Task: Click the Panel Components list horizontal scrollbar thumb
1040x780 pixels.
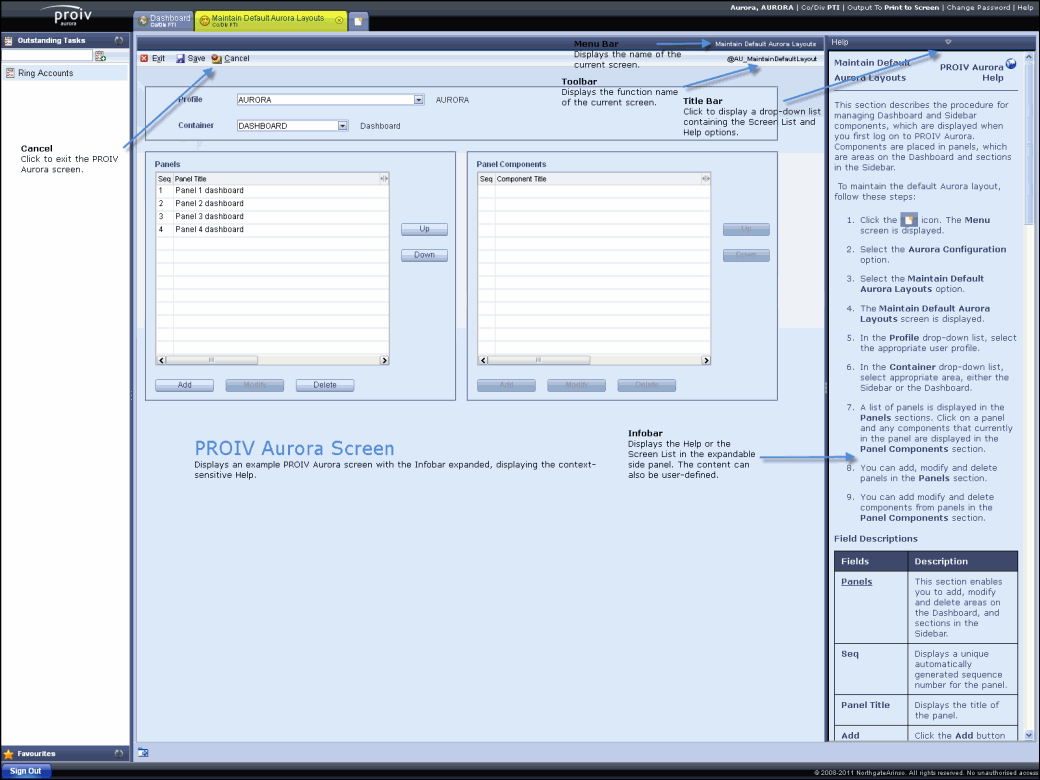Action: tap(539, 360)
